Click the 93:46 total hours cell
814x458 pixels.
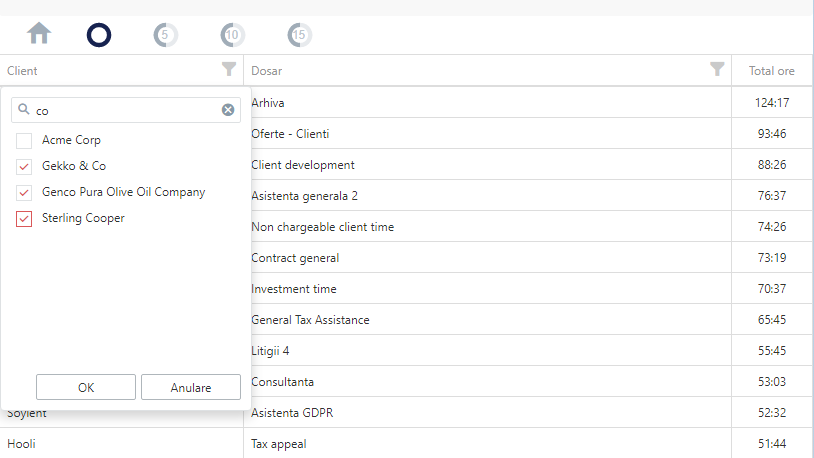[x=772, y=133]
